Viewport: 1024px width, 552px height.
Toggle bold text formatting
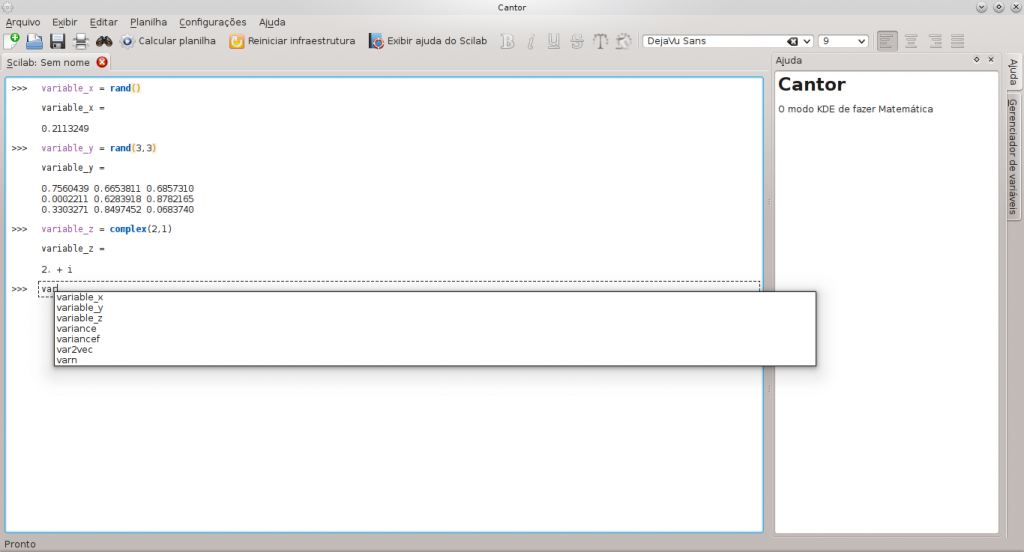(x=507, y=41)
